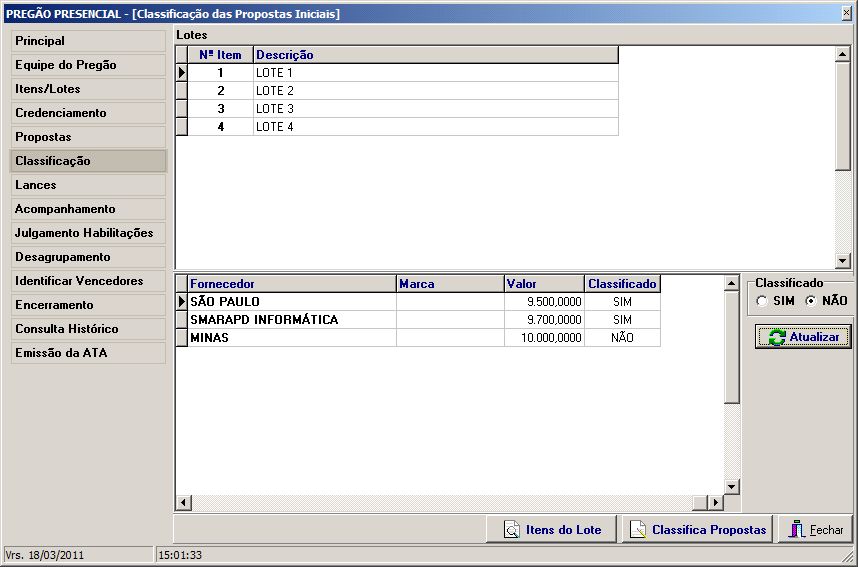Viewport: 858px width, 567px height.
Task: Click the Descrição column header
Action: click(436, 55)
